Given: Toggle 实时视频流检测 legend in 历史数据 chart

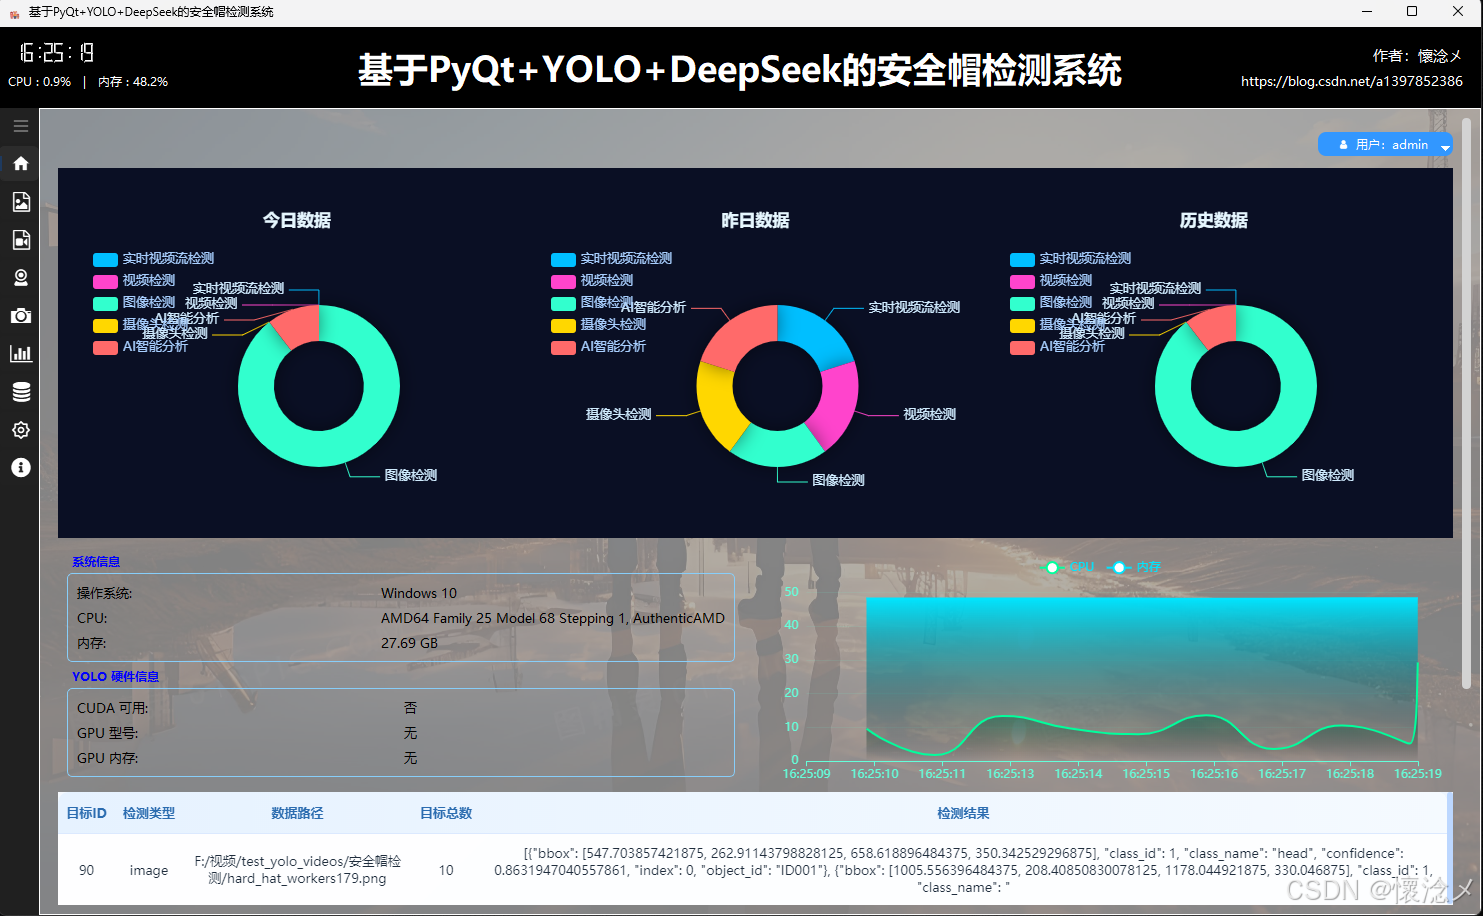Looking at the screenshot, I should [1070, 258].
